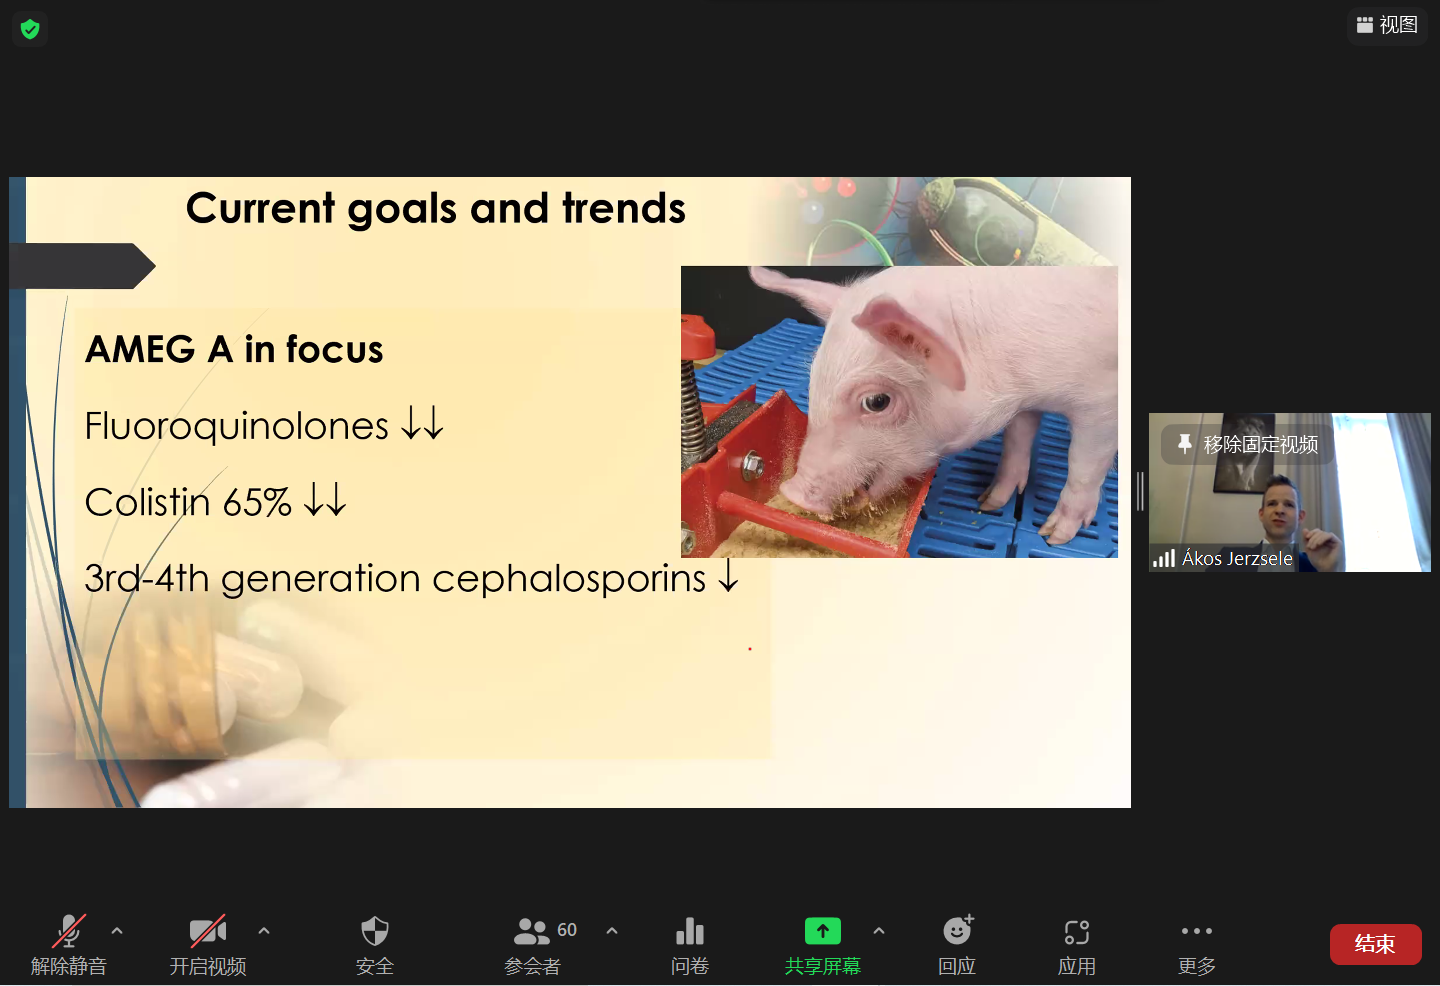This screenshot has height=986, width=1440.
Task: Open the 参会者 participants panel
Action: [x=533, y=944]
